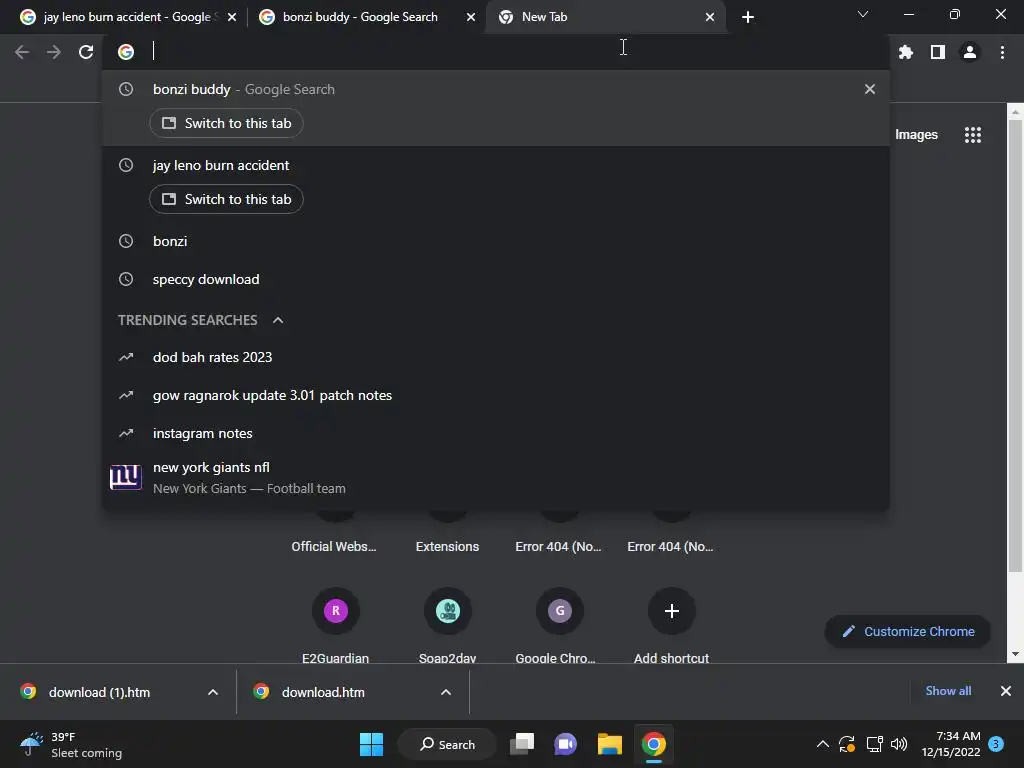Image resolution: width=1024 pixels, height=768 pixels.
Task: Close the downloads bar
Action: tap(1006, 691)
